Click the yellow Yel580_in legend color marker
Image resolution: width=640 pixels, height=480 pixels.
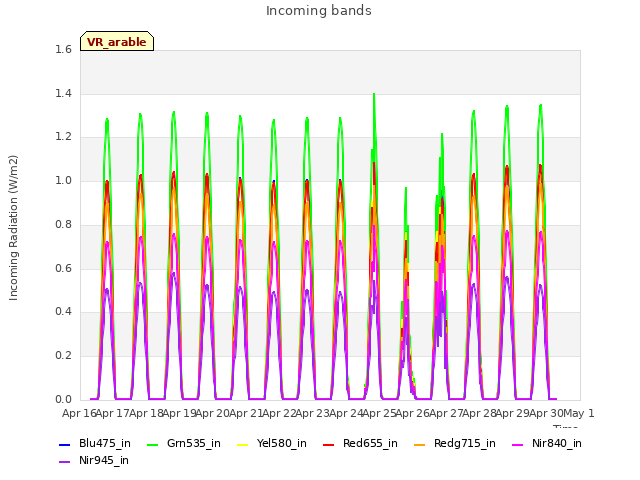click(x=242, y=444)
